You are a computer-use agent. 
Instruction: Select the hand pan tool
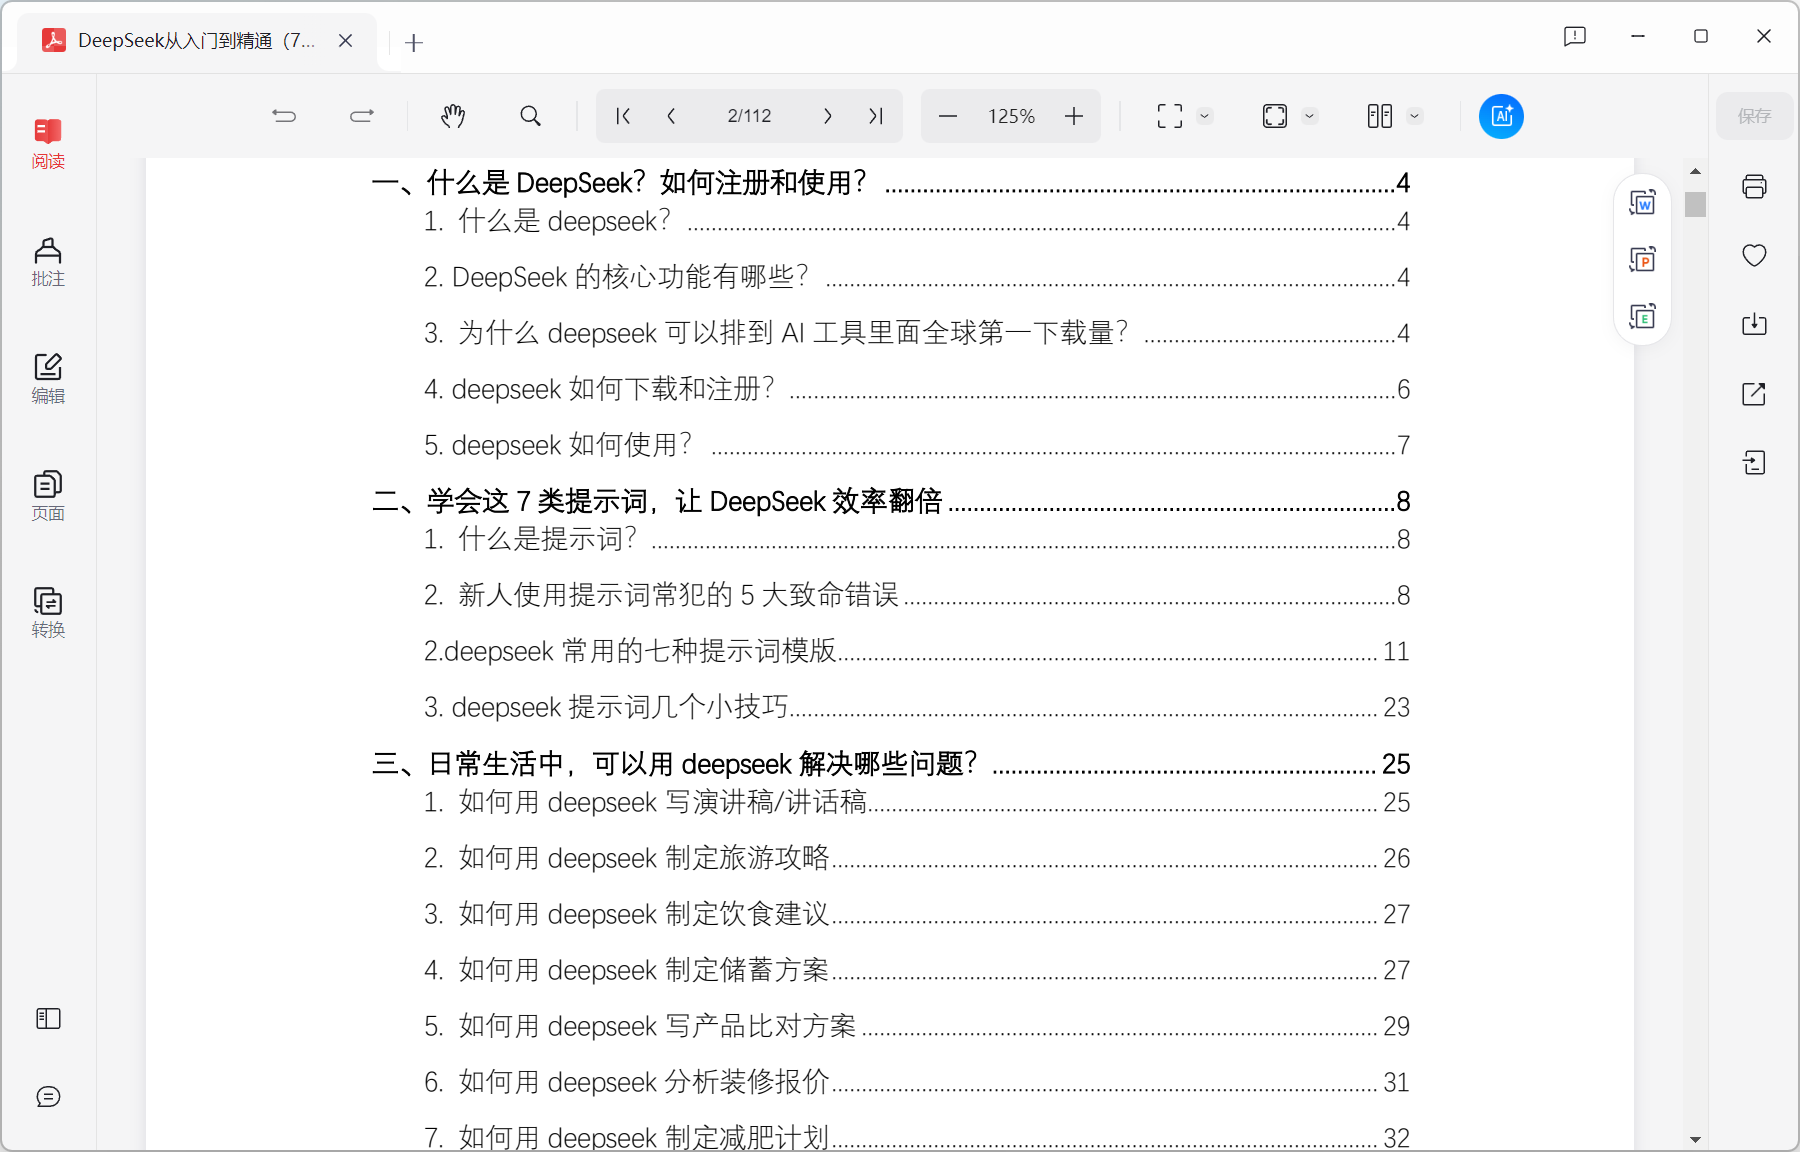453,116
